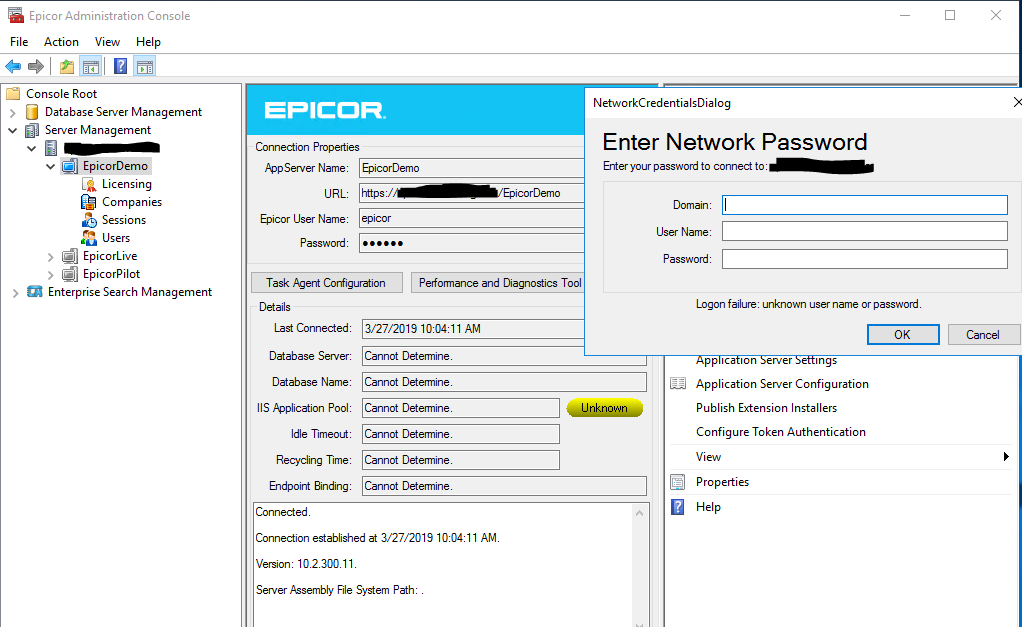Click the "Version: 10.2.300.11." log line
Screen dimensions: 1024x627
[306, 564]
